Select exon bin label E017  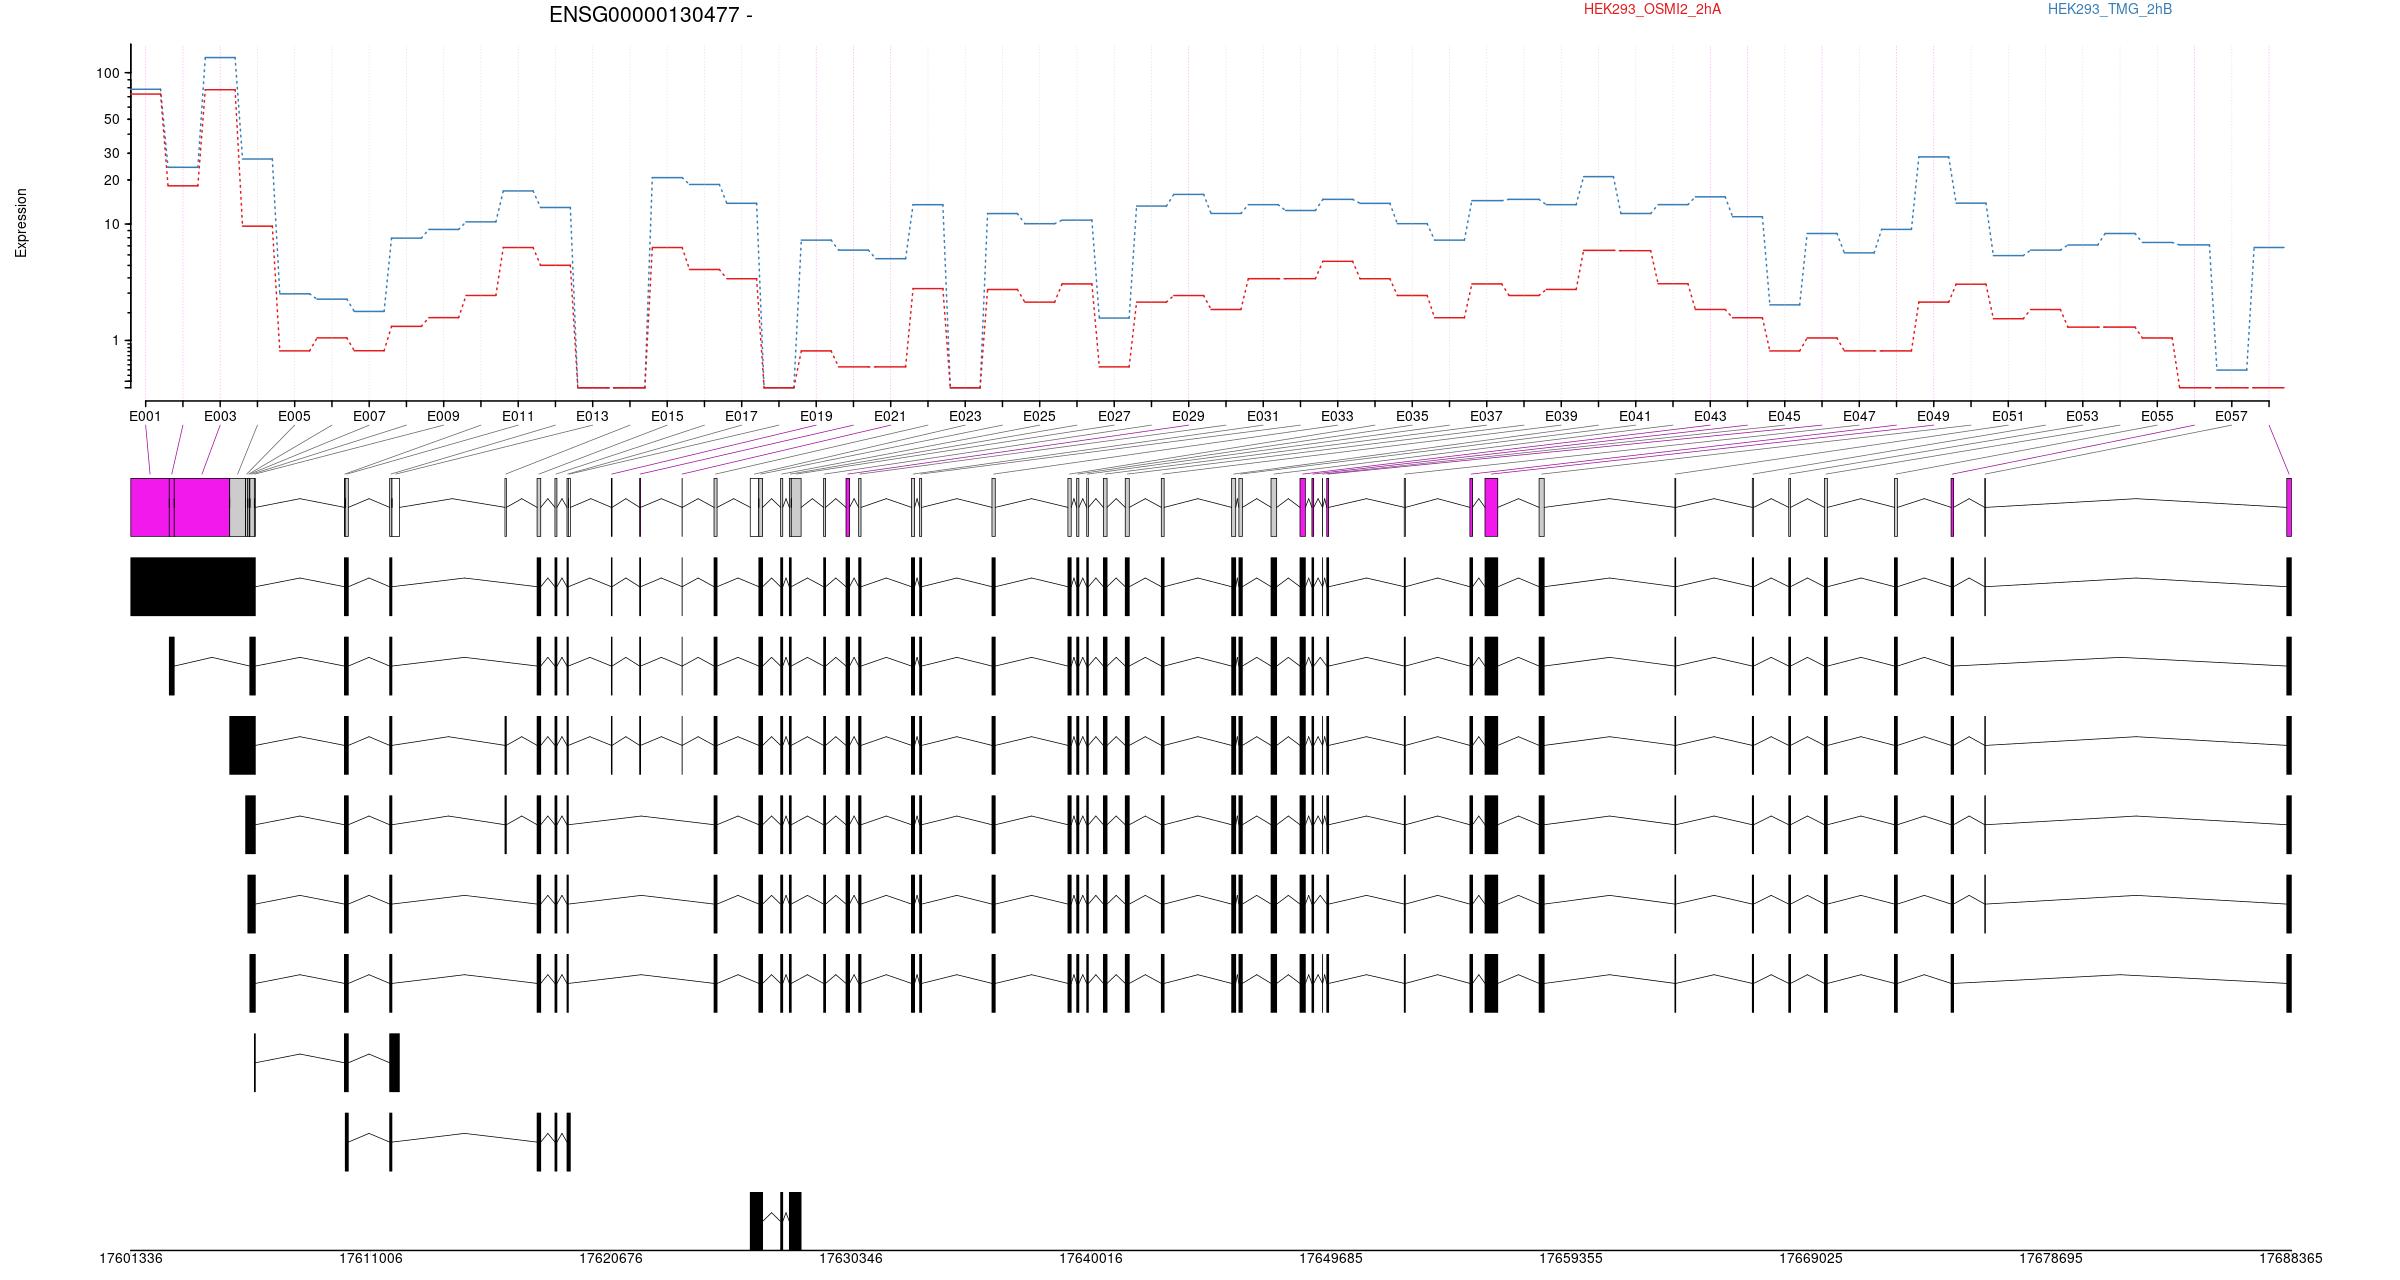tap(741, 416)
